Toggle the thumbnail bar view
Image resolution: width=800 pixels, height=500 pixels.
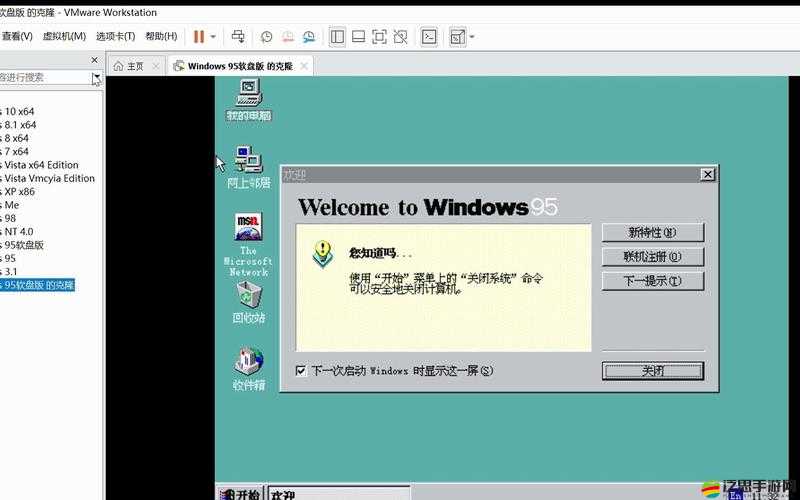click(x=358, y=37)
